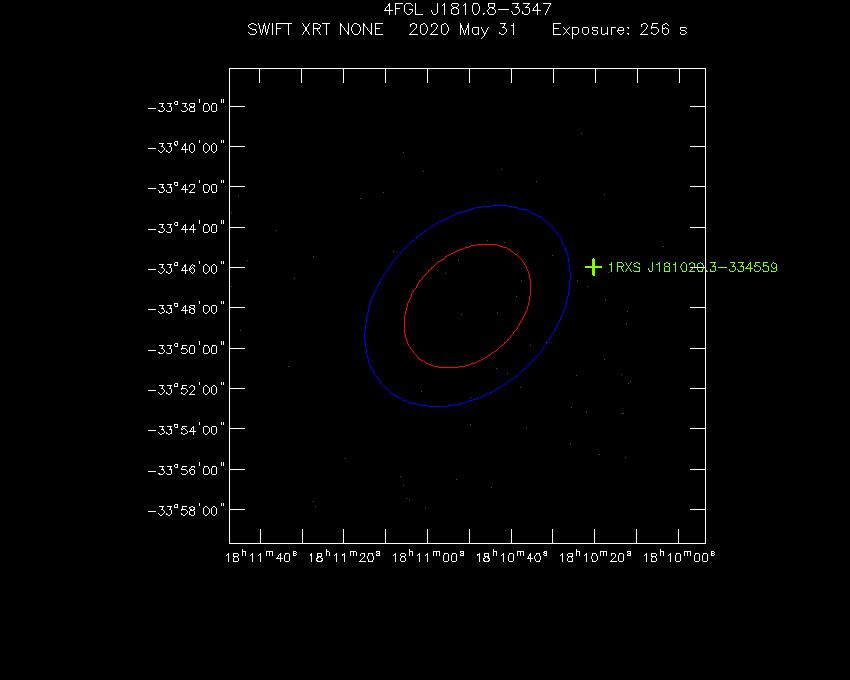Image resolution: width=850 pixels, height=680 pixels.
Task: Click declination label -33°48'00"
Action: tap(186, 309)
